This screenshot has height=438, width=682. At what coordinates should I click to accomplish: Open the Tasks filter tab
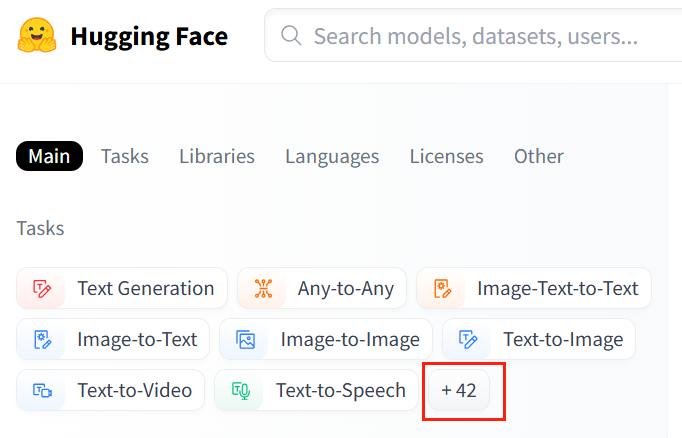pyautogui.click(x=125, y=156)
